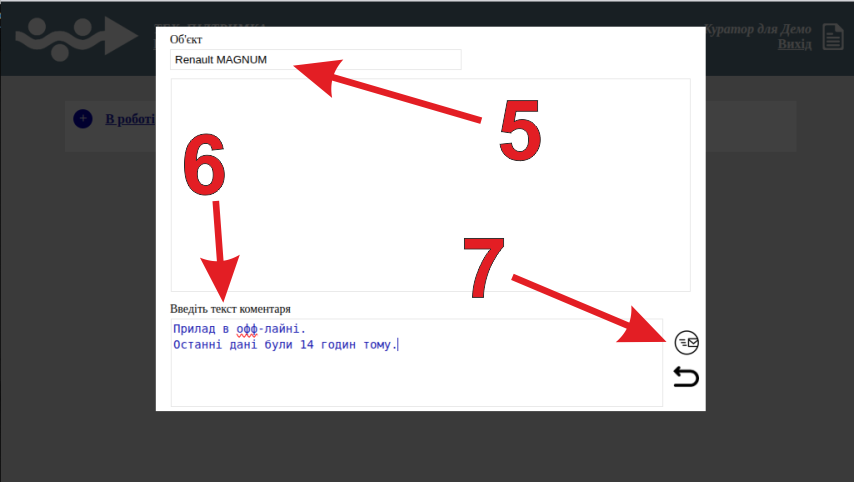The height and width of the screenshot is (482, 854).
Task: Send the comment with the envelope icon
Action: (x=687, y=342)
